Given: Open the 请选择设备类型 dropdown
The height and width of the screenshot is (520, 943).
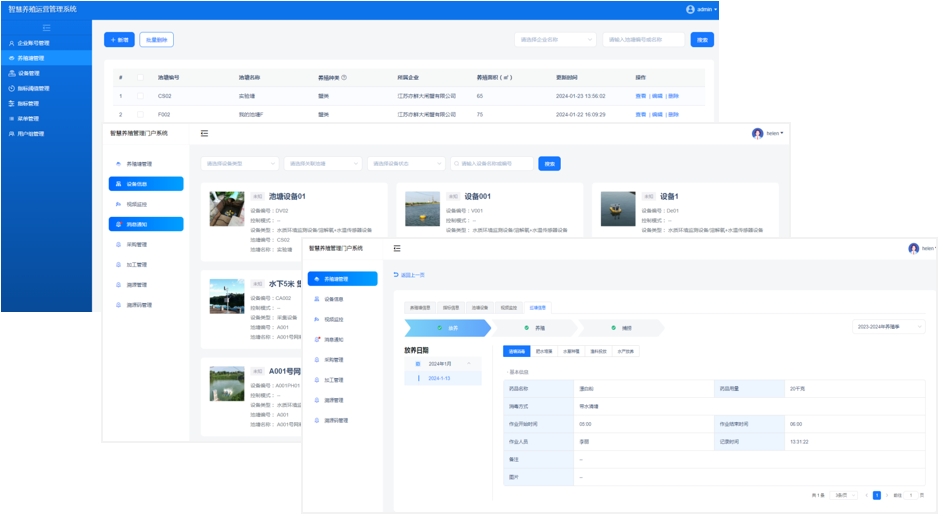Looking at the screenshot, I should point(240,163).
